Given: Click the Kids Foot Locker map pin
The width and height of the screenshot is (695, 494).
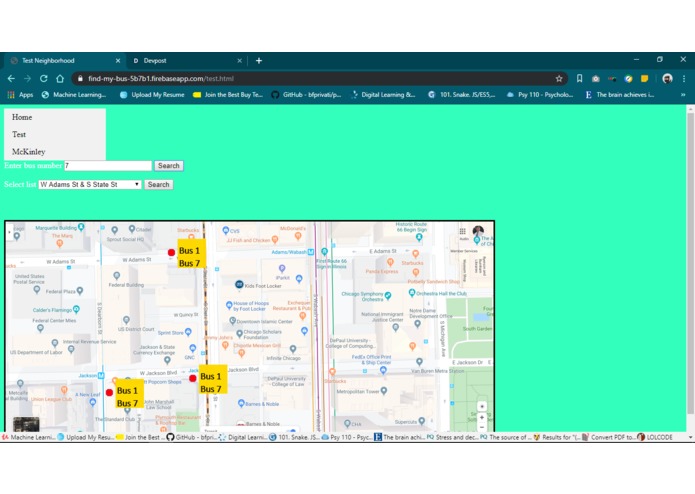Looking at the screenshot, I should (x=239, y=284).
